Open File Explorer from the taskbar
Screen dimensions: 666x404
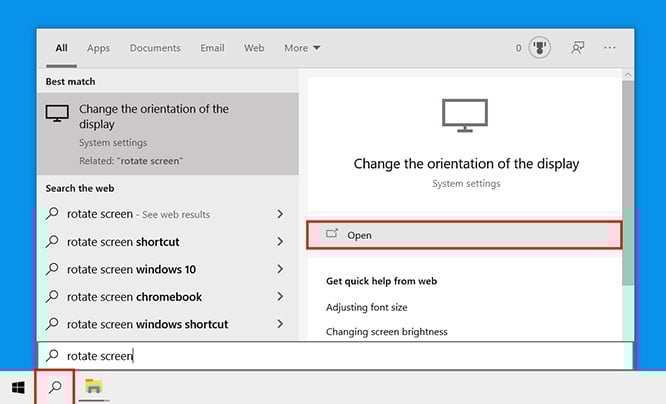pos(94,387)
